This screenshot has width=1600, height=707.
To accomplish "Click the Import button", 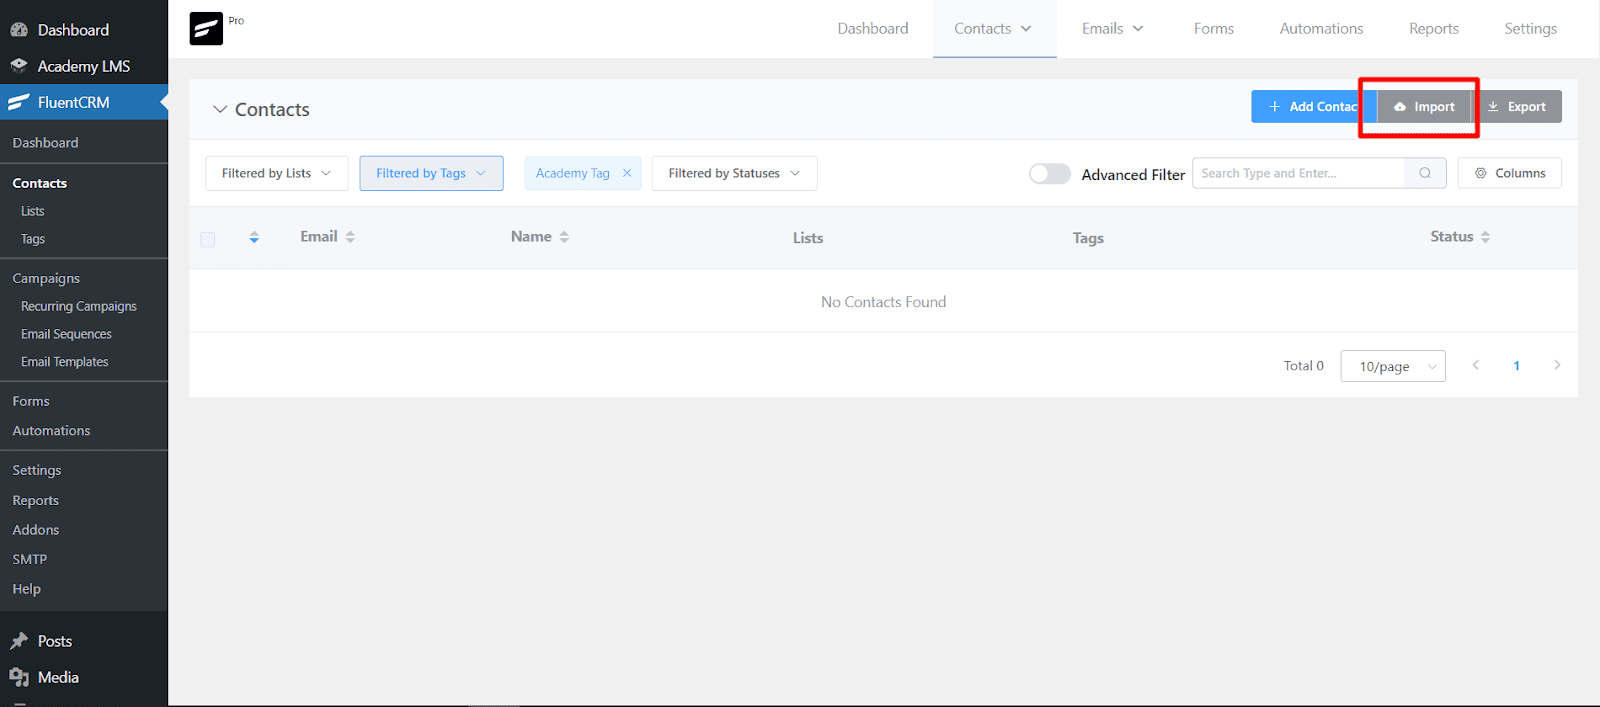I will [x=1424, y=107].
